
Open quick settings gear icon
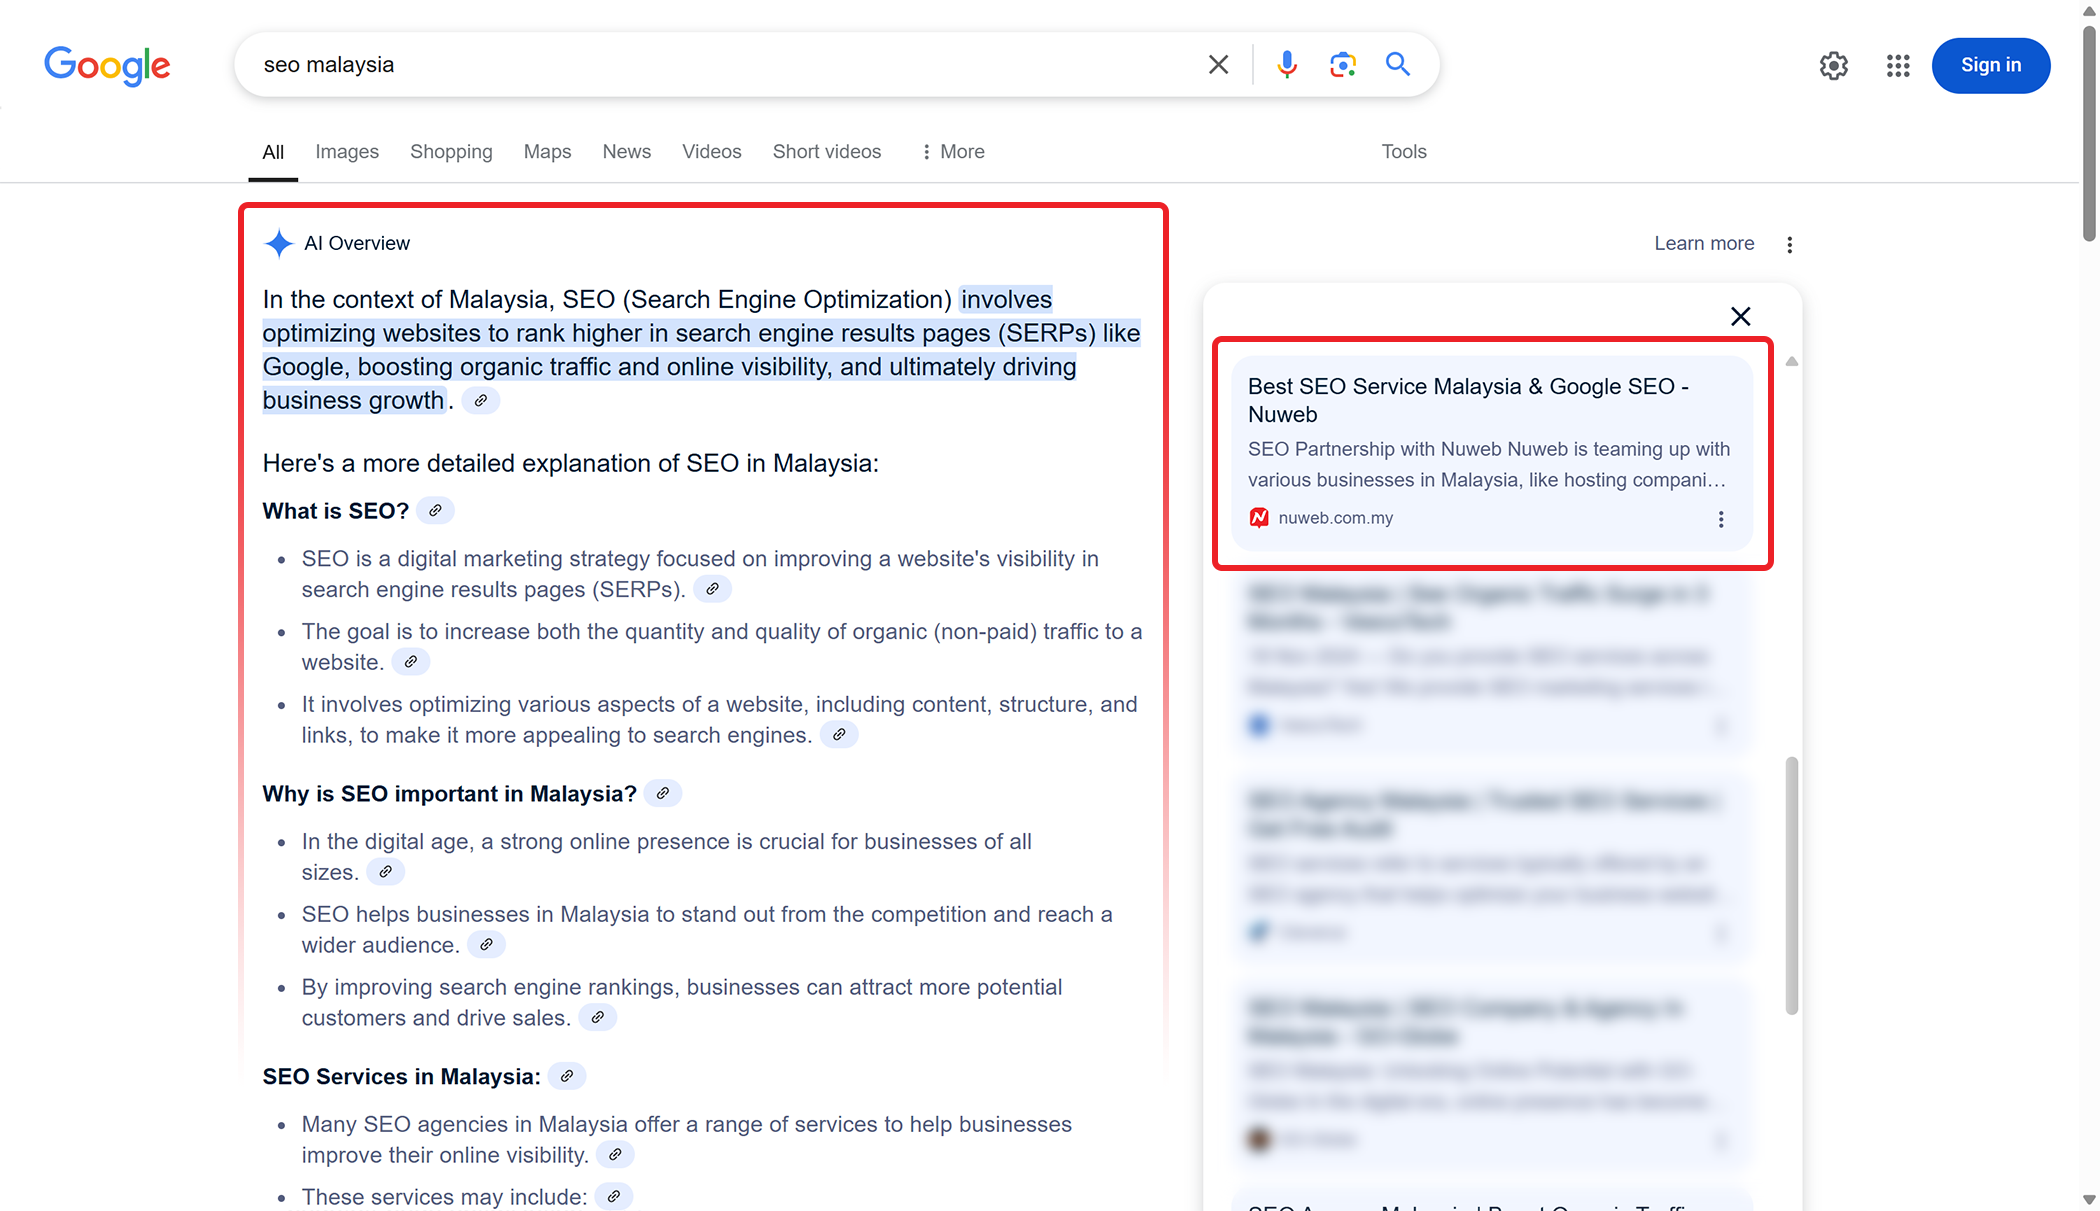[x=1833, y=66]
